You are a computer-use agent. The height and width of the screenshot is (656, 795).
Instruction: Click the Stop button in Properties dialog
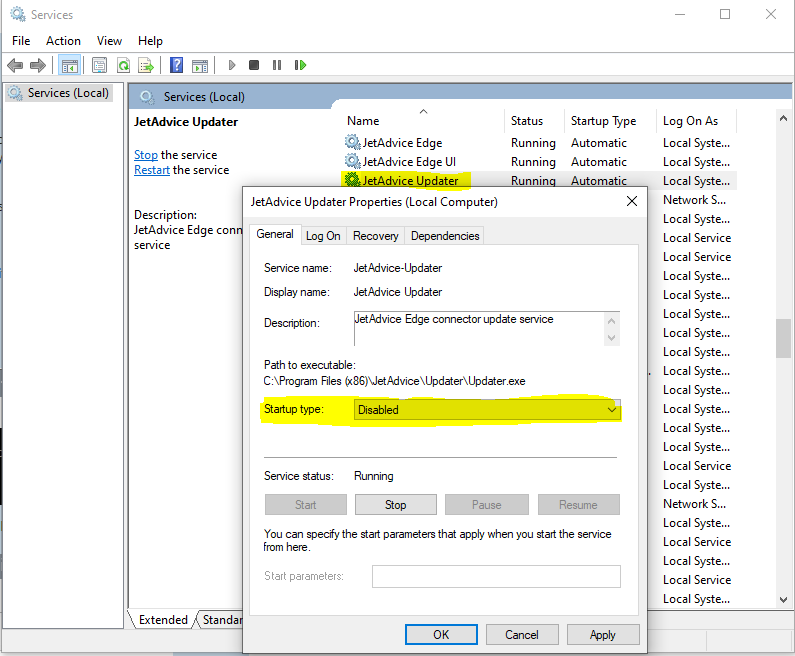(x=395, y=505)
